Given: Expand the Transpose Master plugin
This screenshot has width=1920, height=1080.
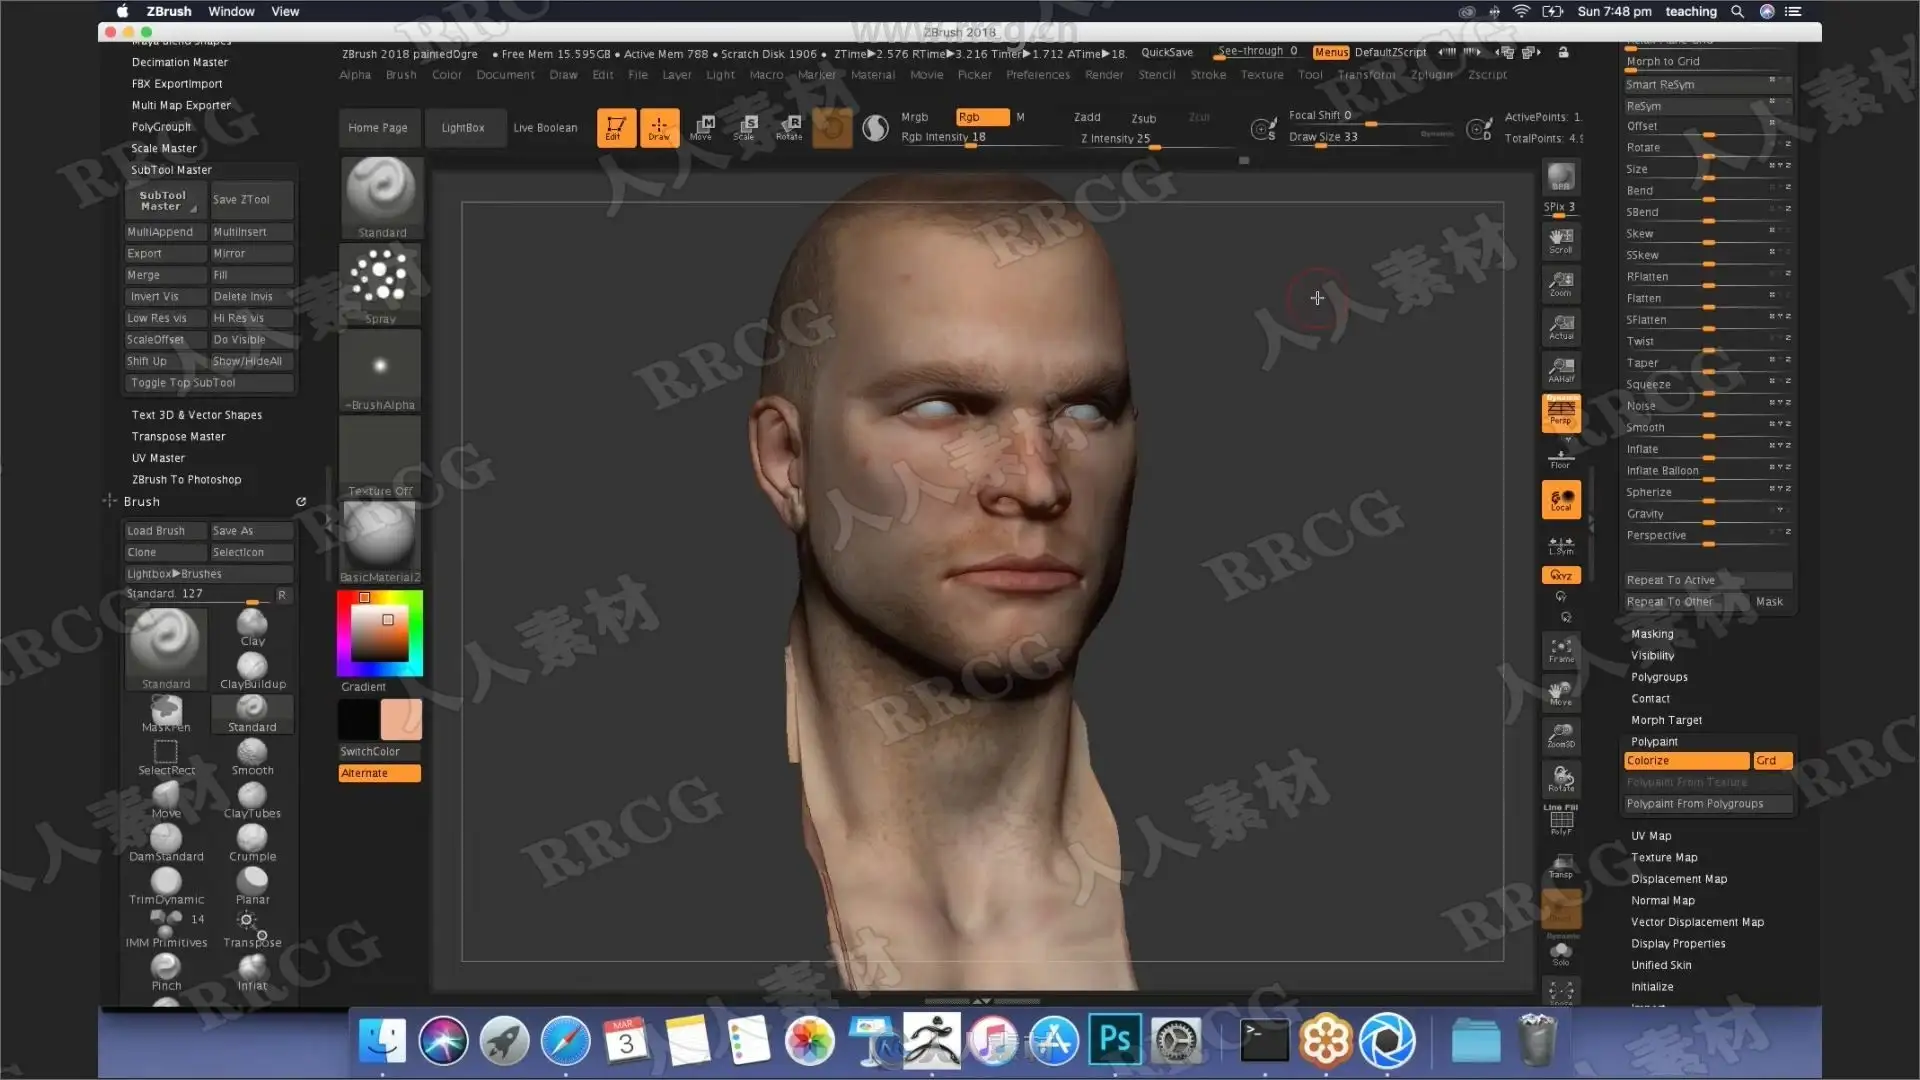Looking at the screenshot, I should (x=178, y=436).
